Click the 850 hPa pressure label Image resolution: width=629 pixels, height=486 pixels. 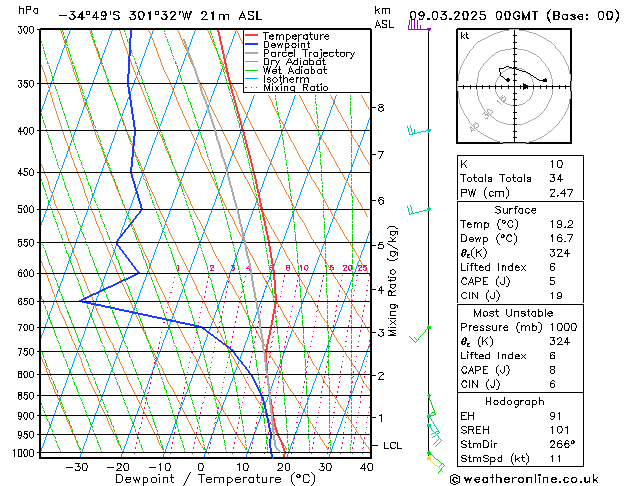point(28,396)
